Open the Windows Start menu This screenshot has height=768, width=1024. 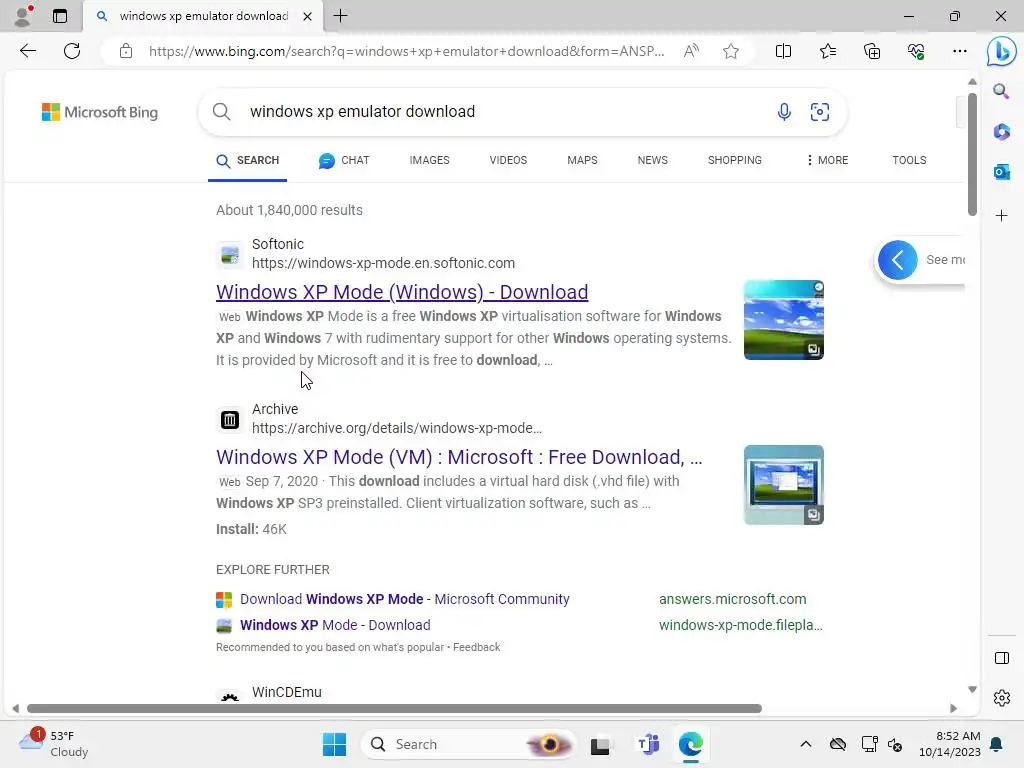[x=334, y=744]
